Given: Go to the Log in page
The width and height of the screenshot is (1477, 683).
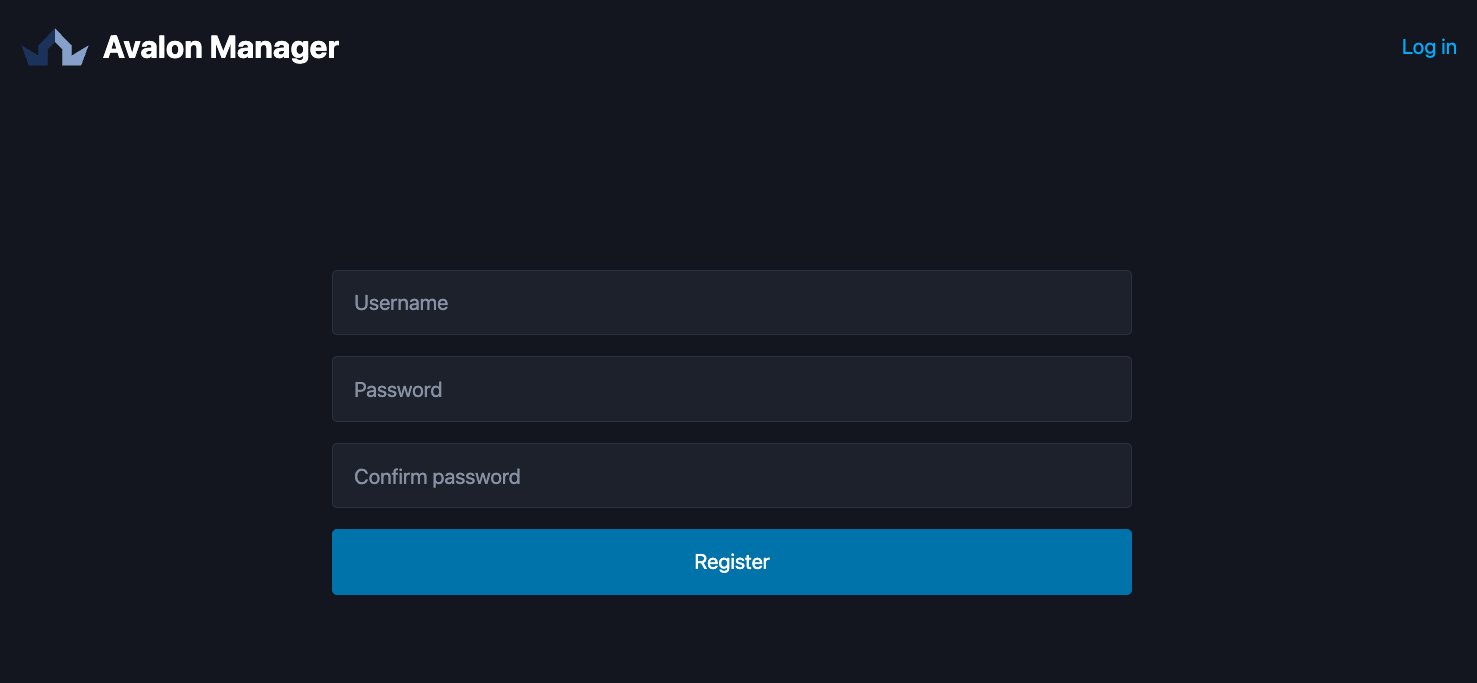Looking at the screenshot, I should click(1428, 47).
